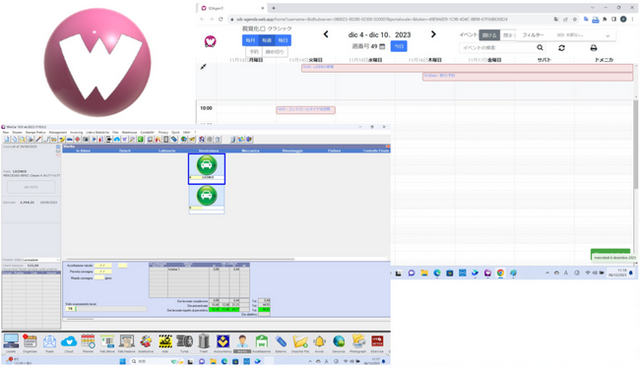
Task: Open the Accountancy icon
Action: pyautogui.click(x=223, y=342)
